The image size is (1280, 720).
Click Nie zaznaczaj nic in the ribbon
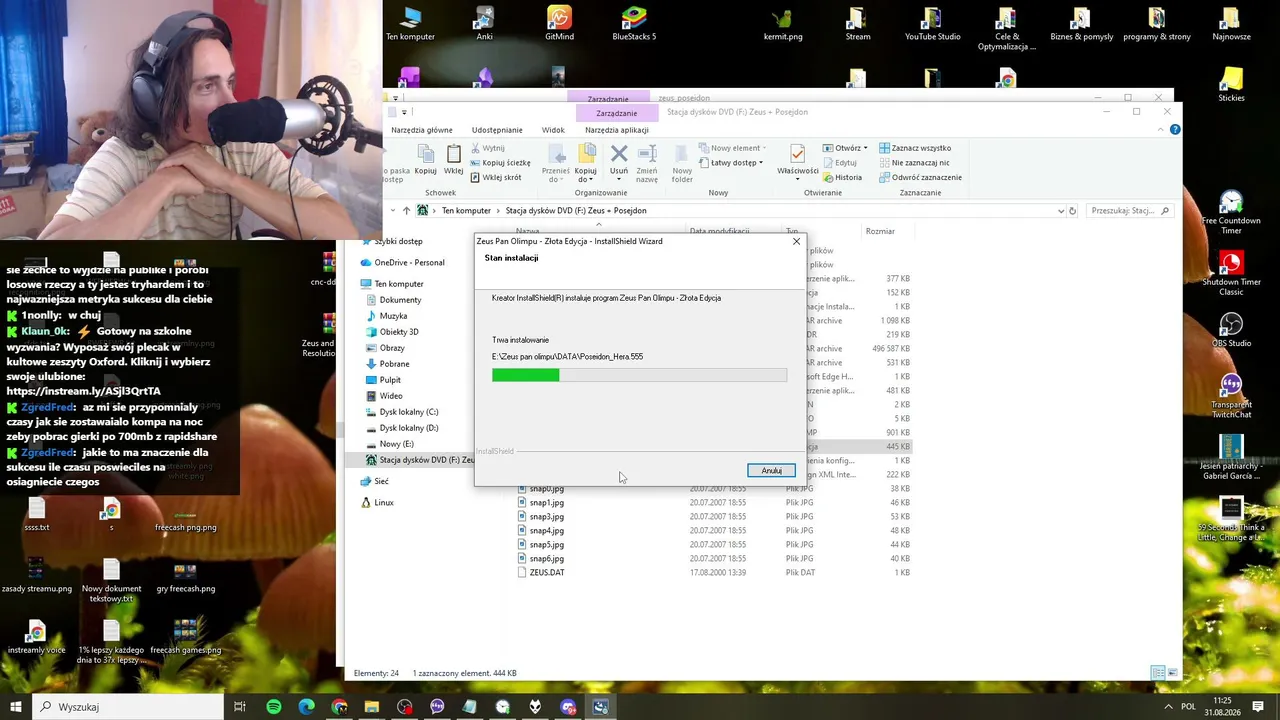pyautogui.click(x=915, y=163)
